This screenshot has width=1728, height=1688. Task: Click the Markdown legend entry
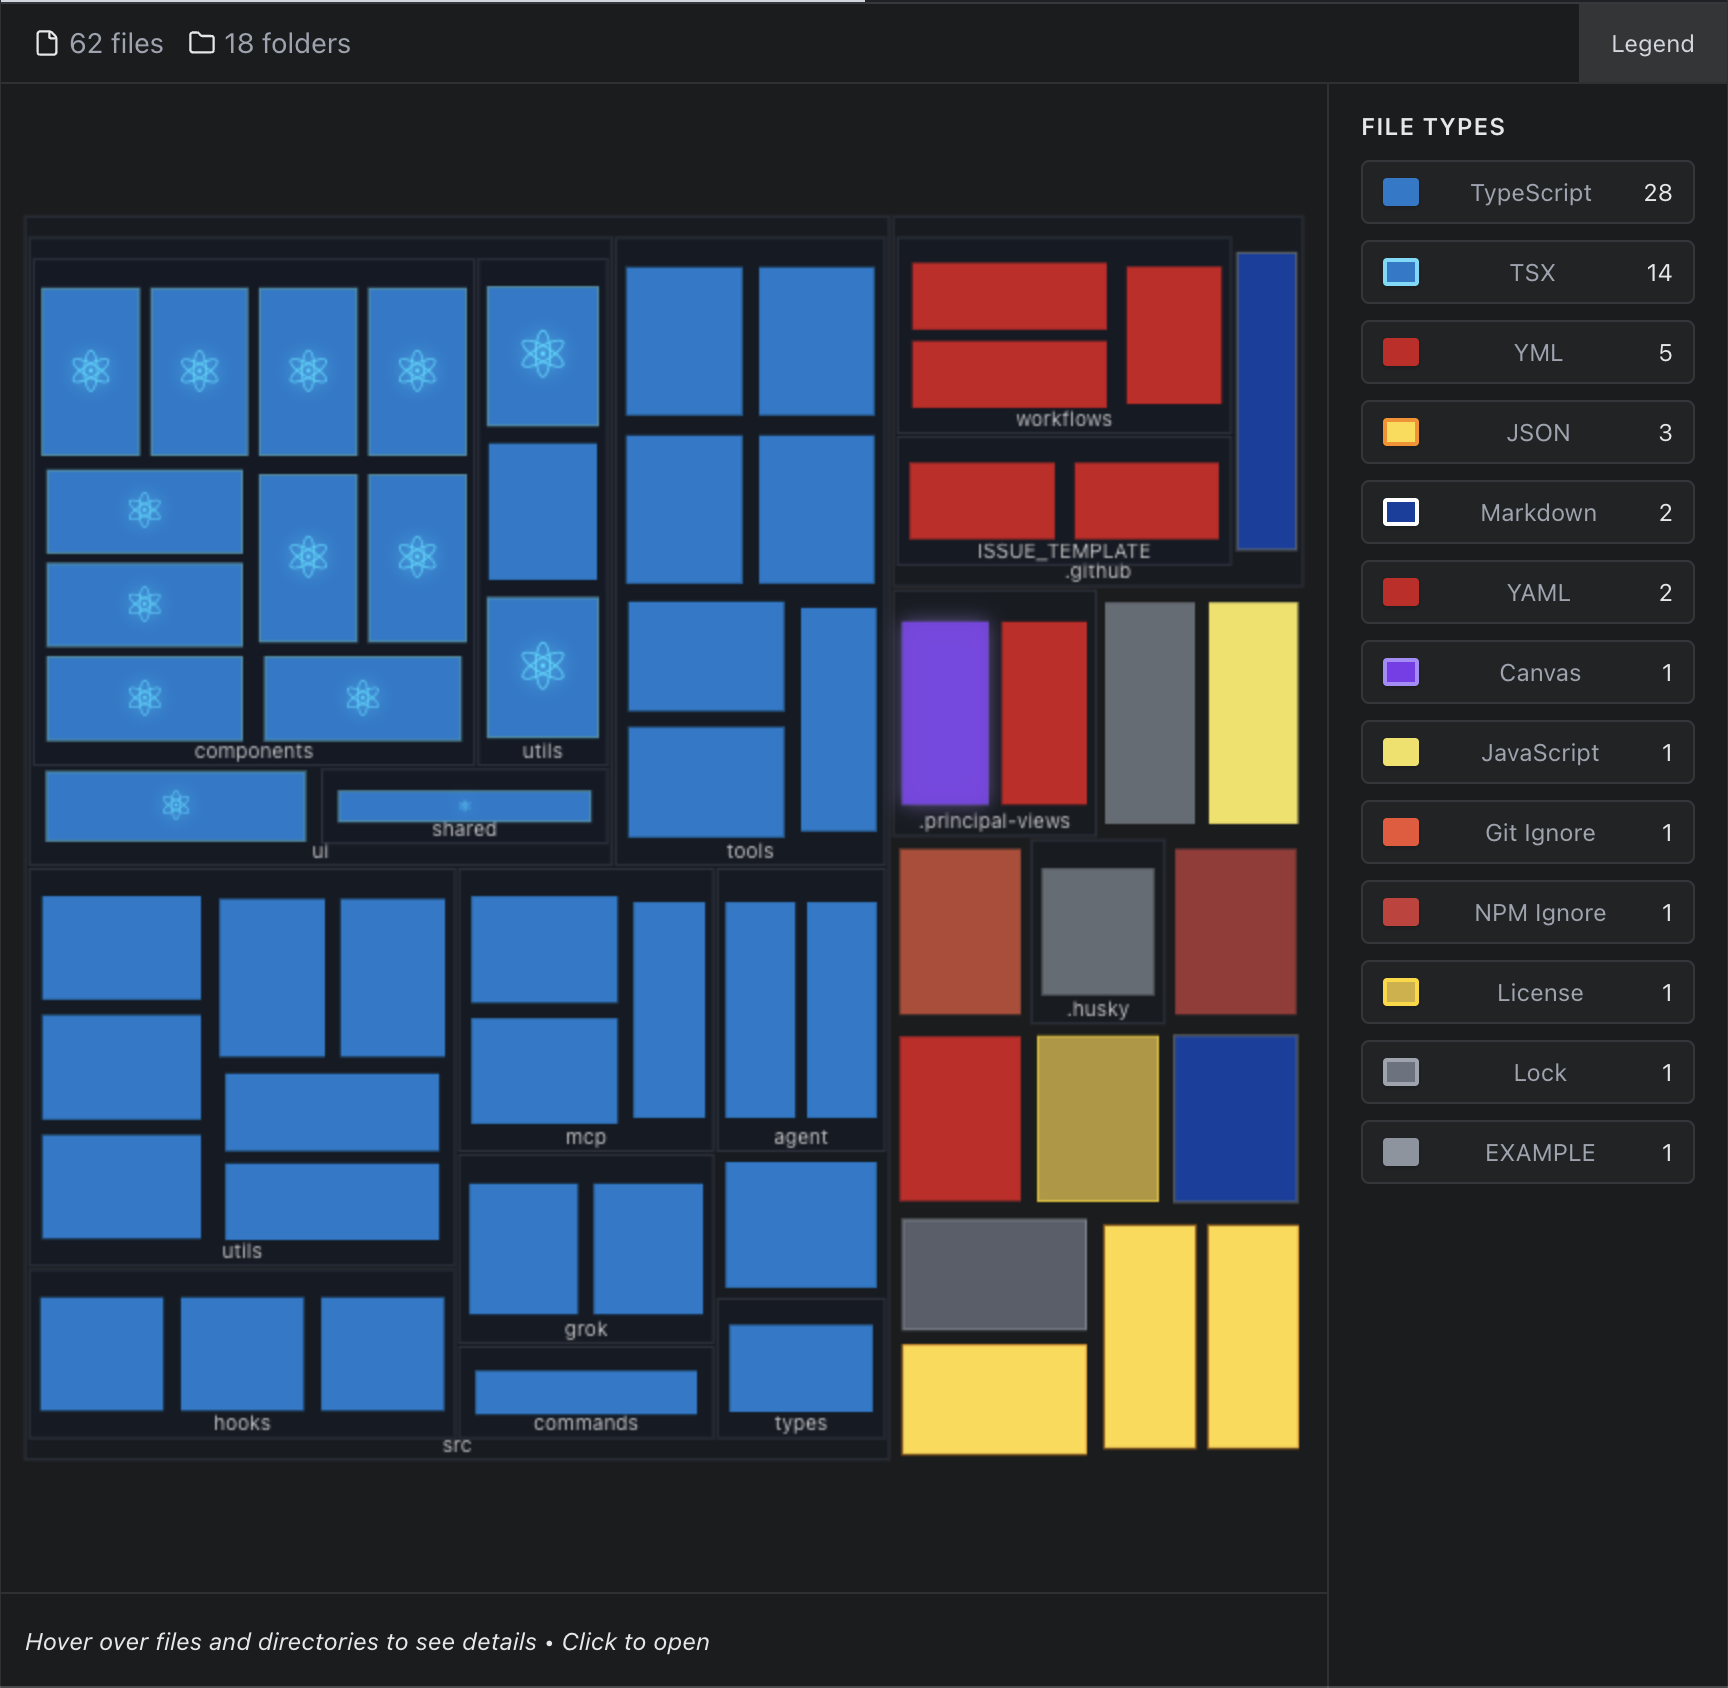click(x=1527, y=513)
